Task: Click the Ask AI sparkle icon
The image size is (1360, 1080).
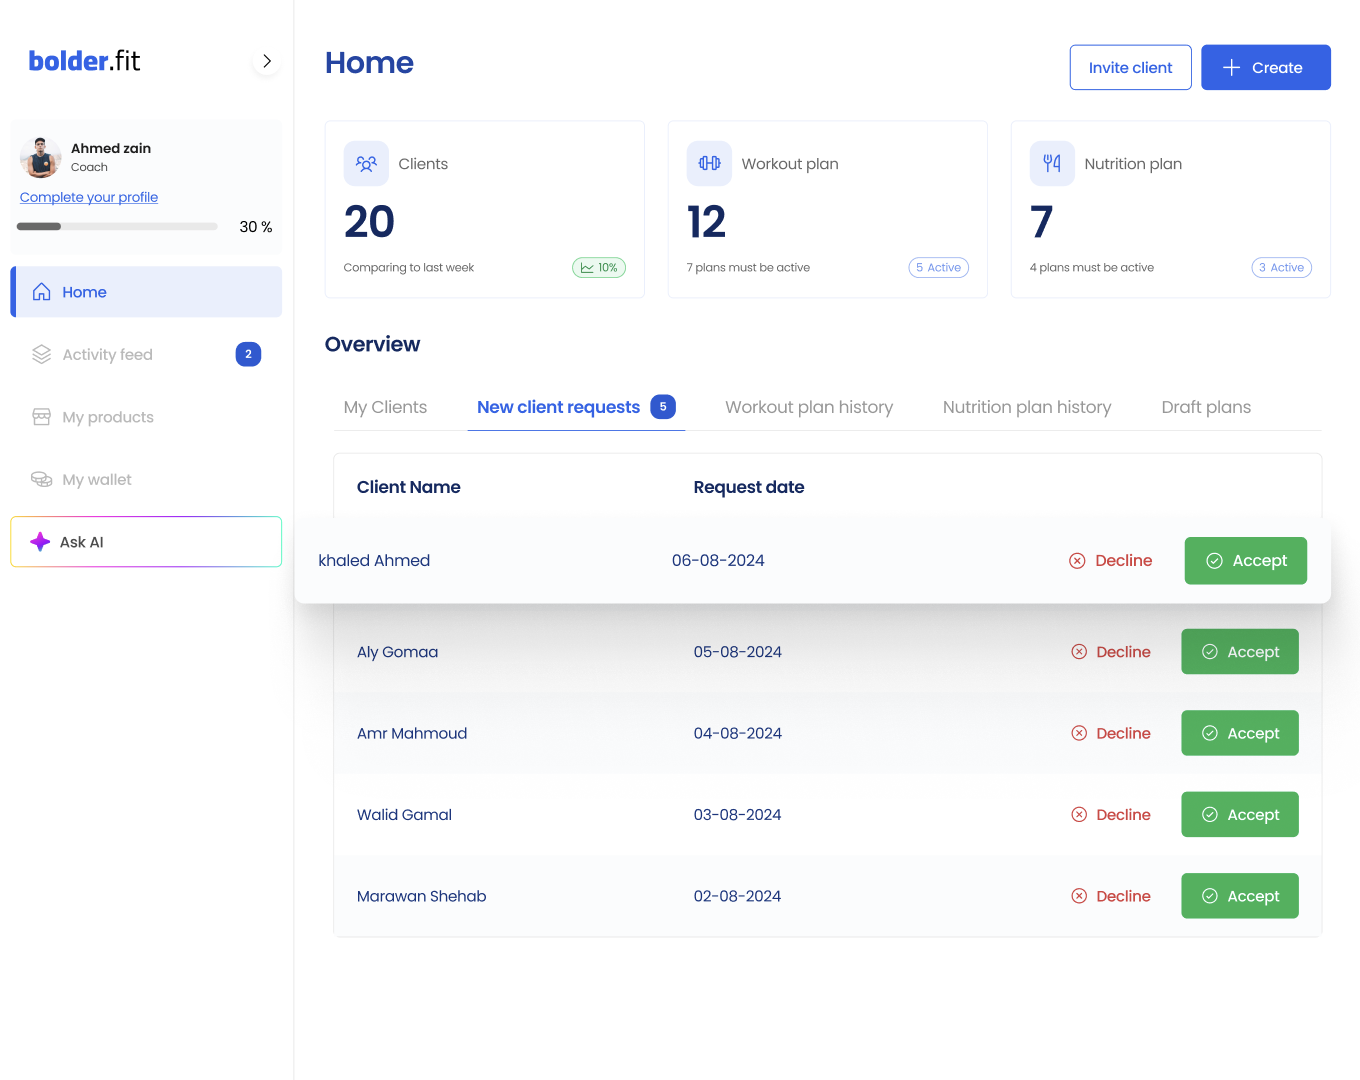Action: [40, 542]
